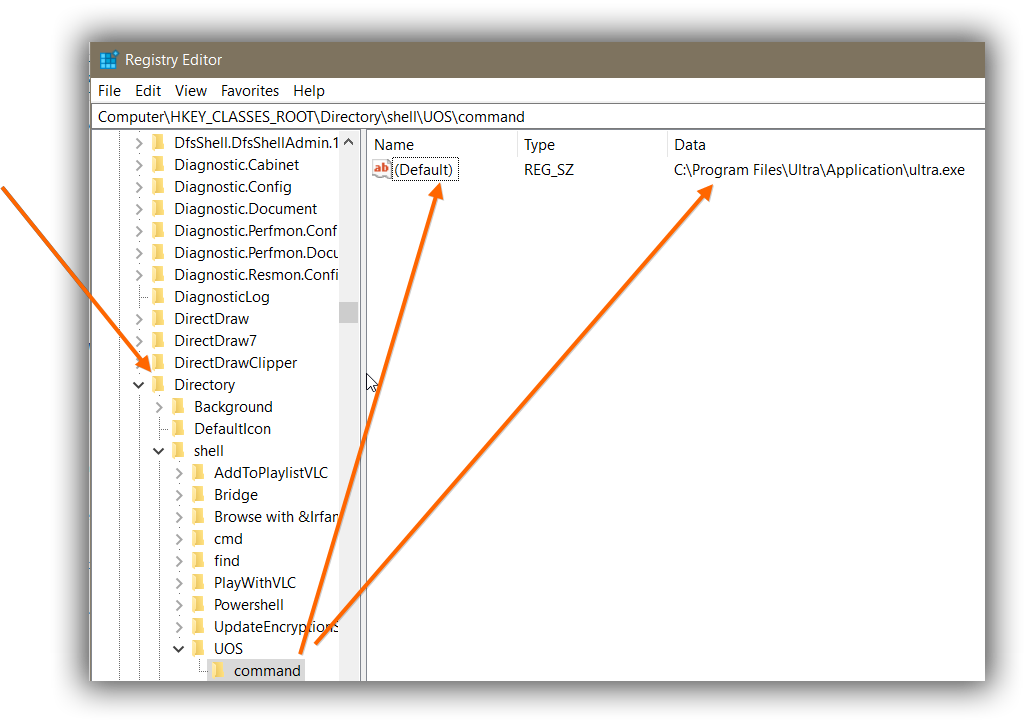Click the registry path address bar

point(537,117)
